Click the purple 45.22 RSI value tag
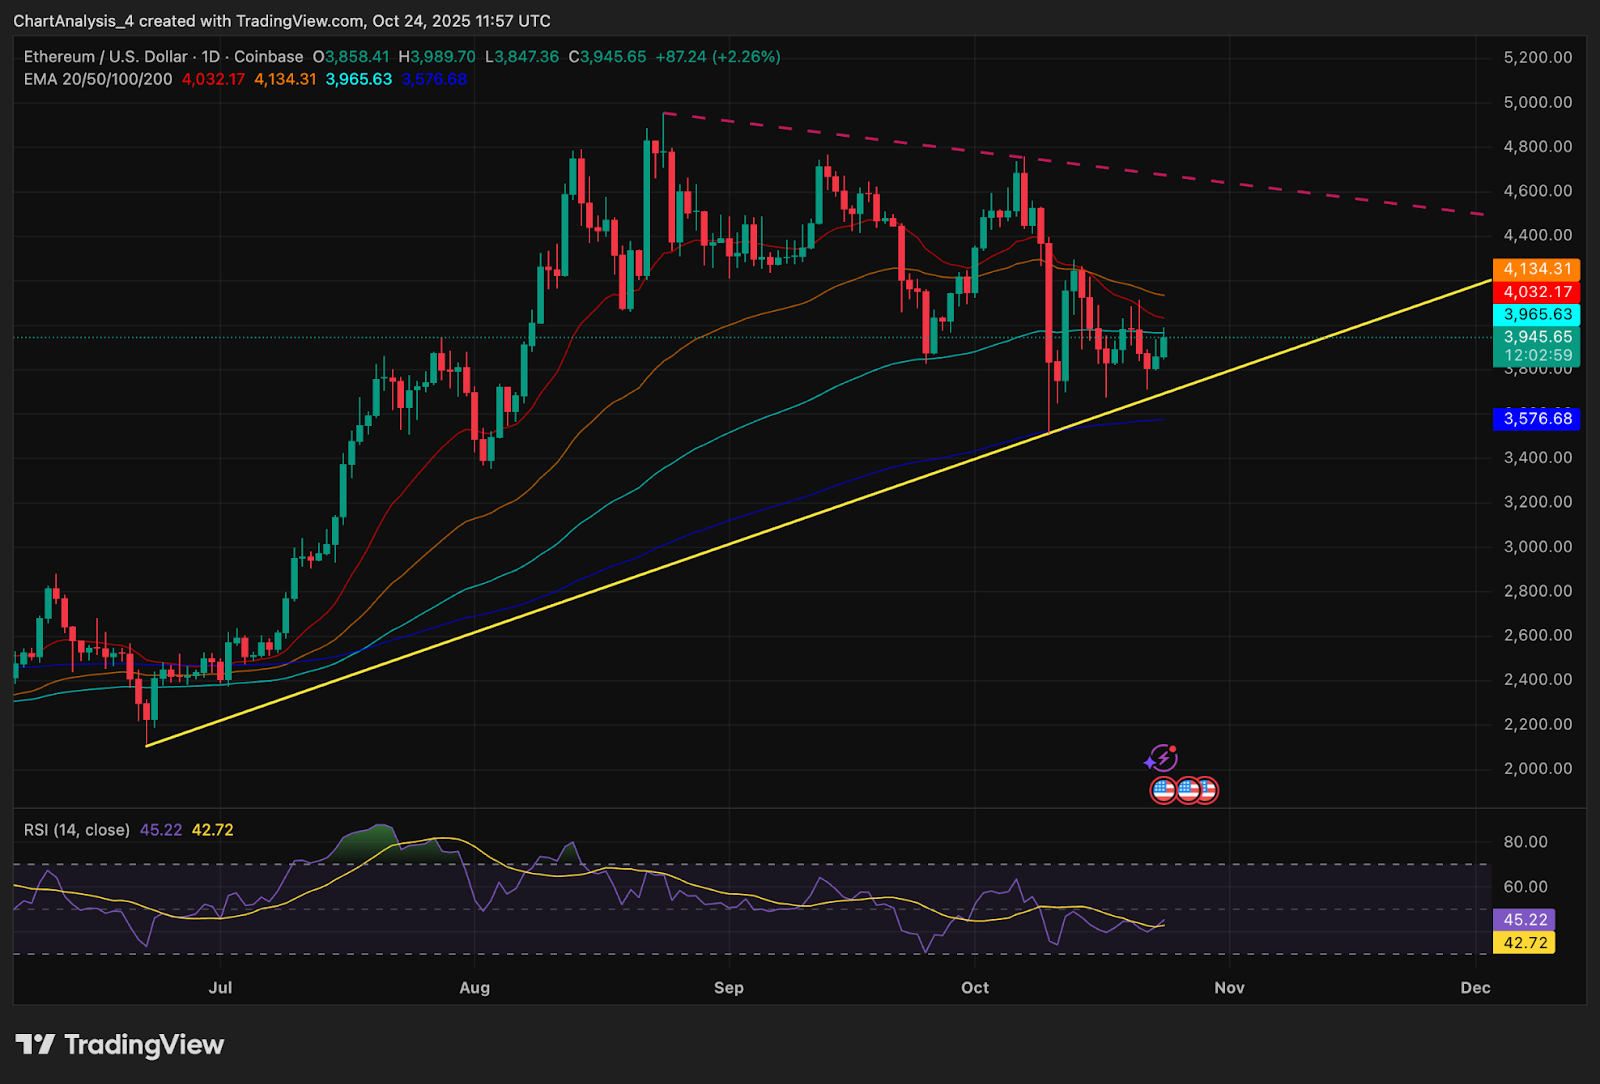This screenshot has width=1600, height=1084. tap(1524, 920)
